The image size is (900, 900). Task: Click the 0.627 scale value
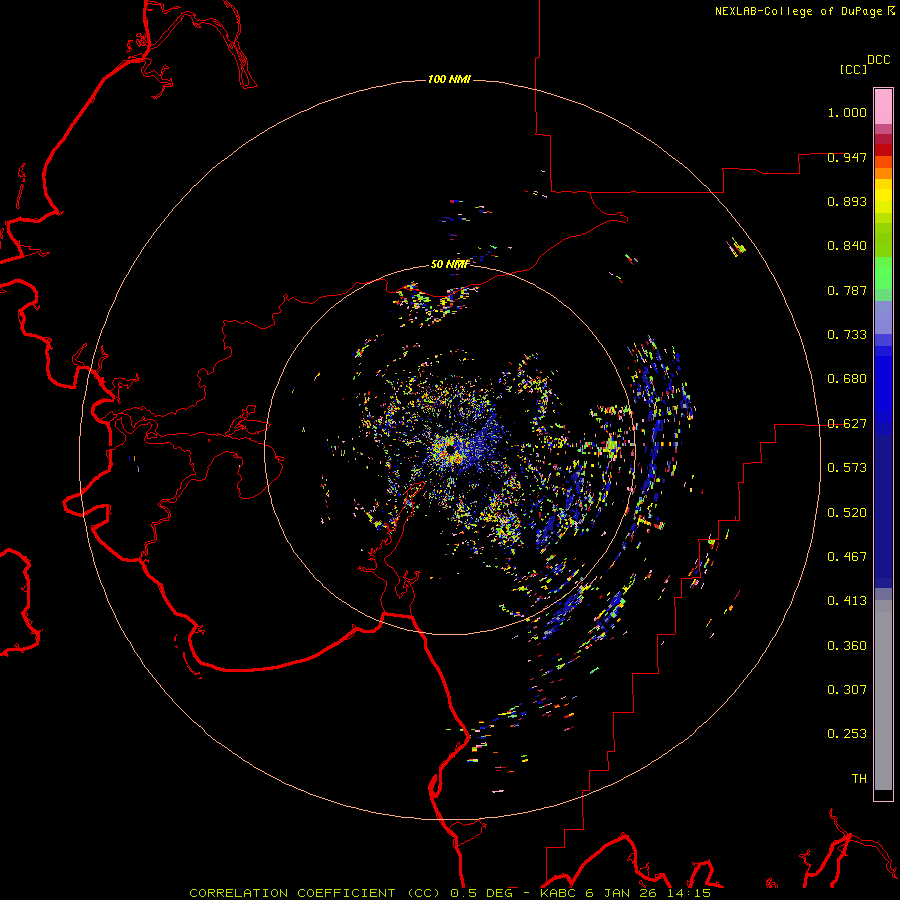pyautogui.click(x=847, y=424)
